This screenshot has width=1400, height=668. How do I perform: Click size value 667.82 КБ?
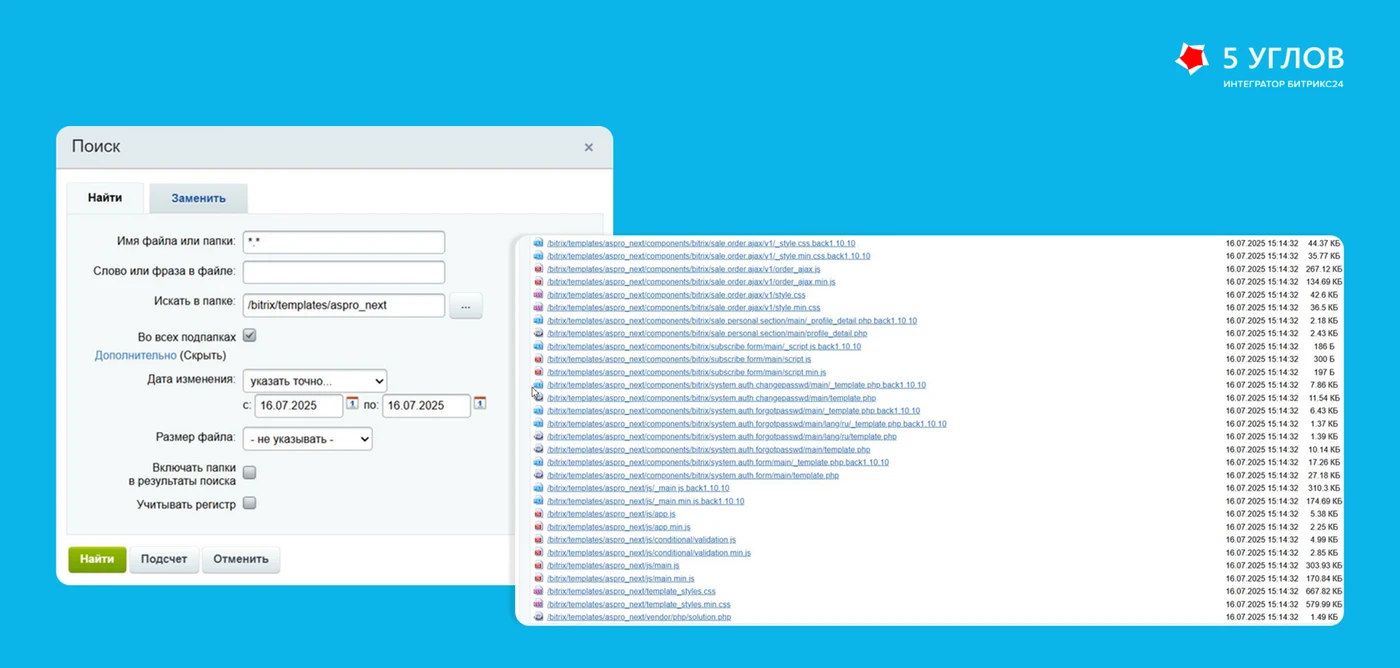coord(1322,592)
